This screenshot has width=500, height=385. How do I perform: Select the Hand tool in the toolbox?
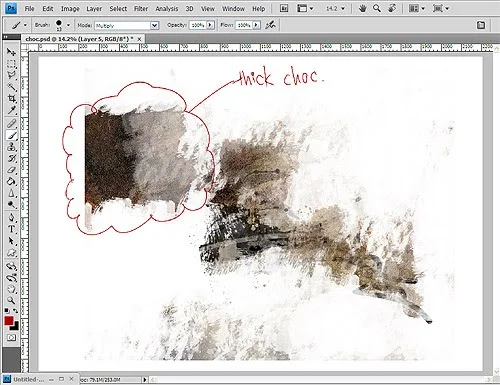pyautogui.click(x=11, y=289)
